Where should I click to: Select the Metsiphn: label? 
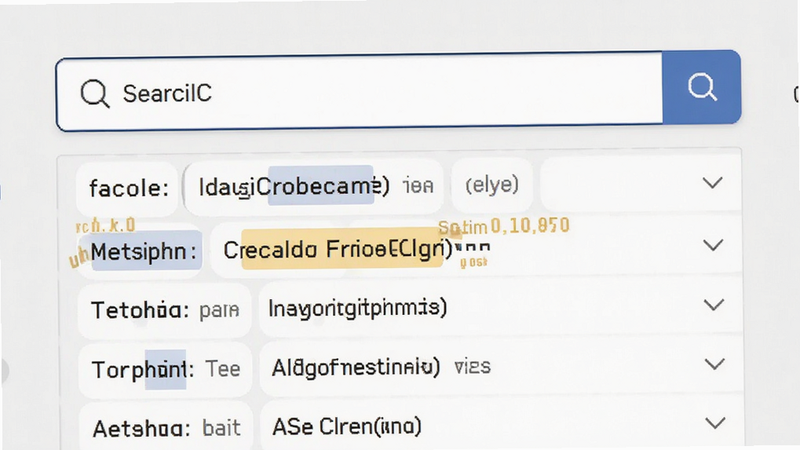tap(142, 251)
